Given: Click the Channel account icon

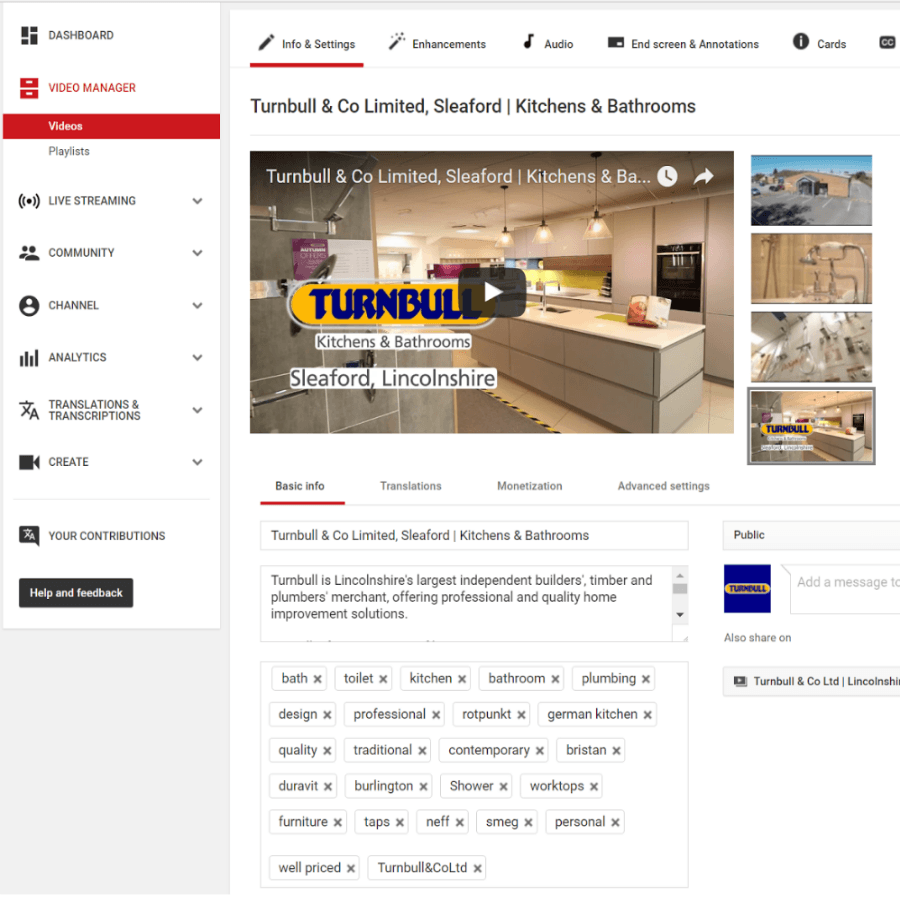Looking at the screenshot, I should pyautogui.click(x=29, y=305).
